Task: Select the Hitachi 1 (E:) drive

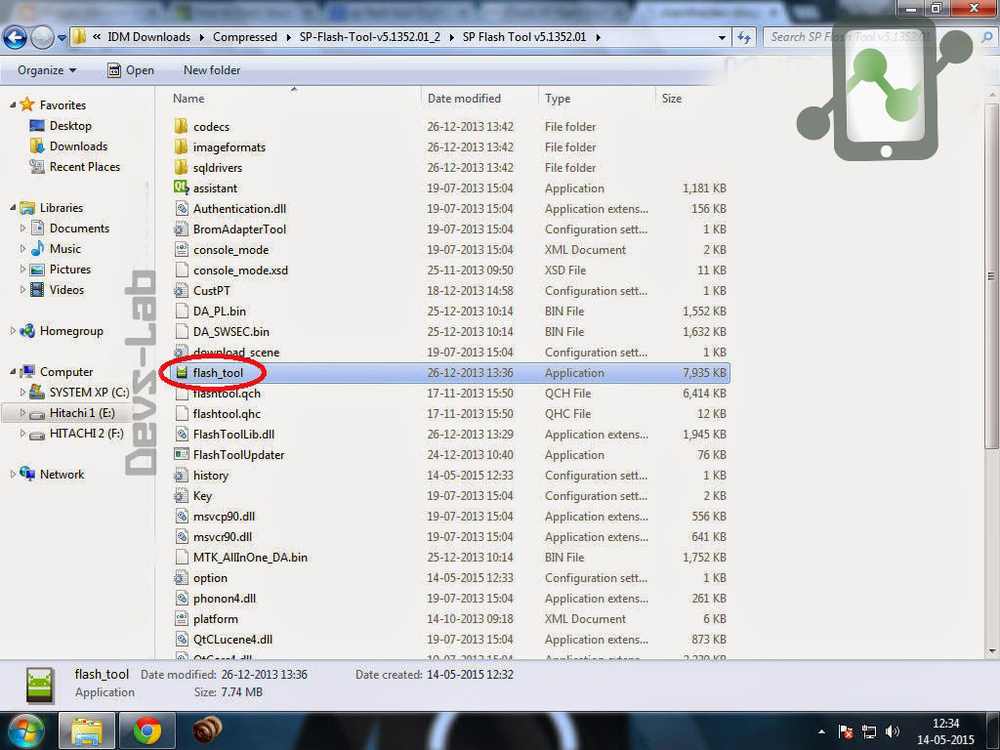Action: 82,413
